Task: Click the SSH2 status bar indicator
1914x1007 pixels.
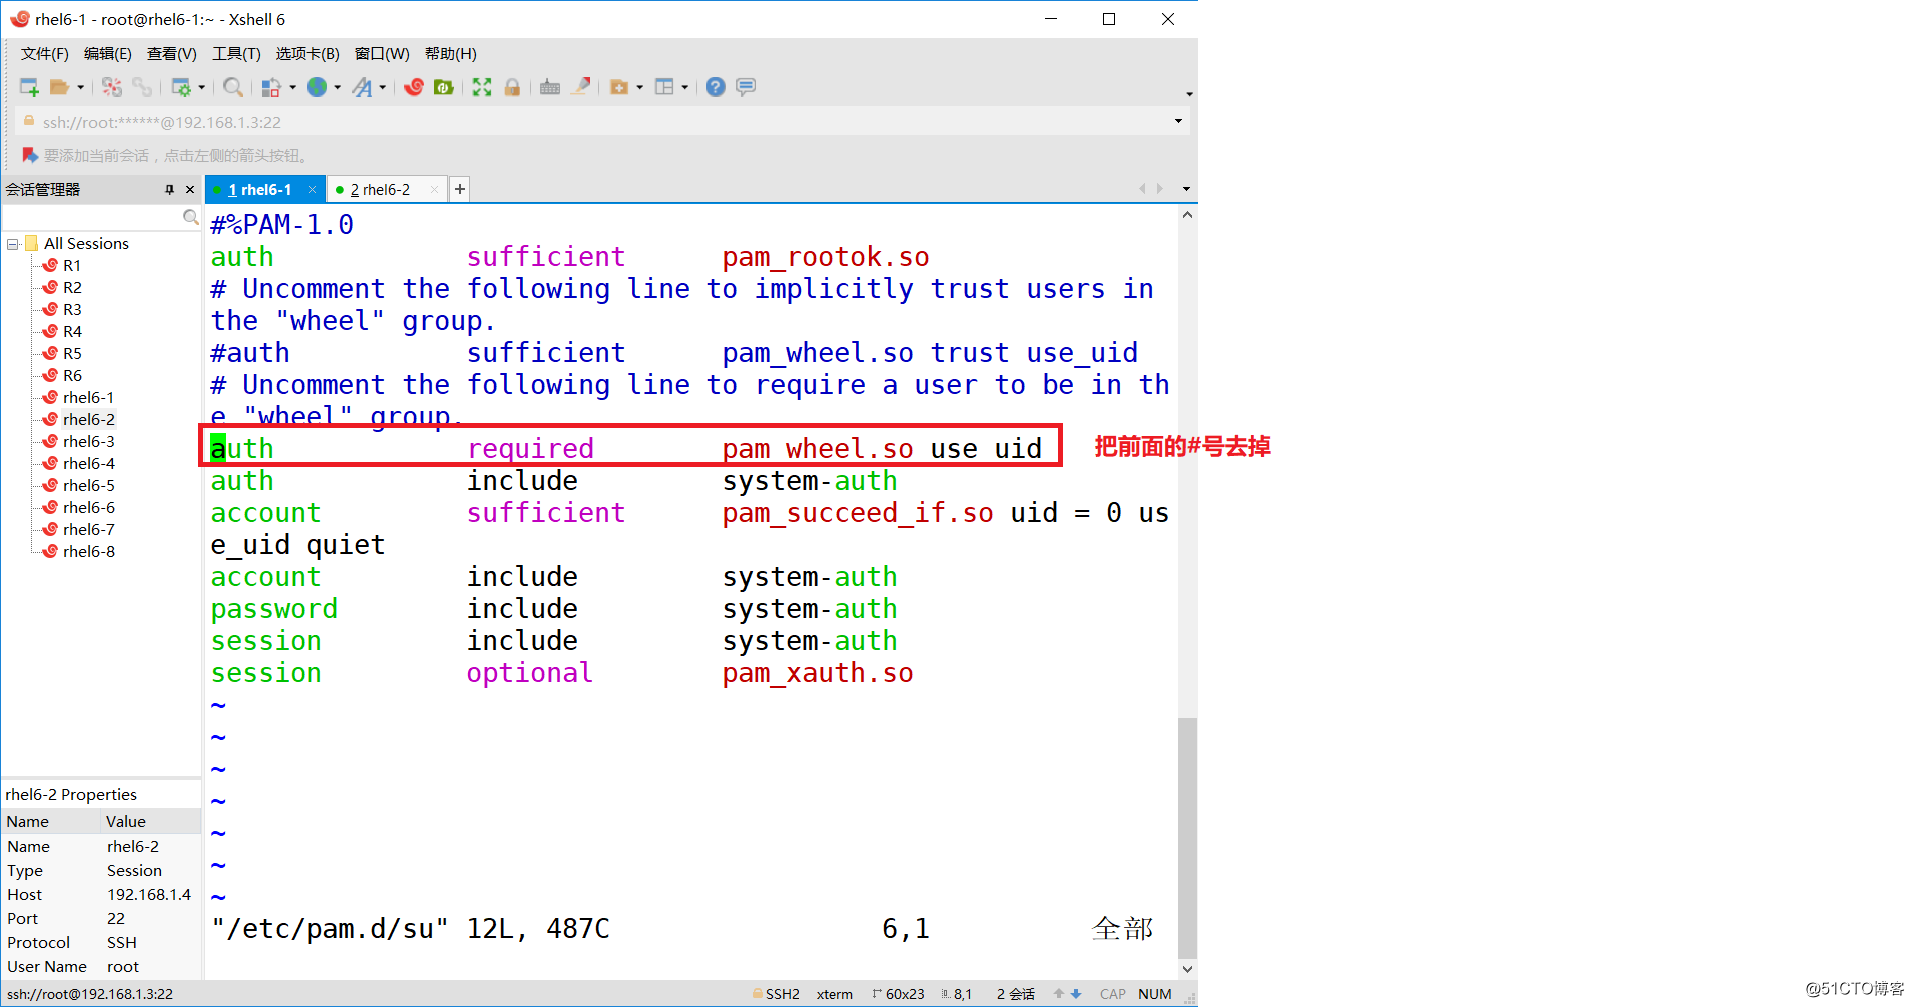Action: tap(776, 994)
